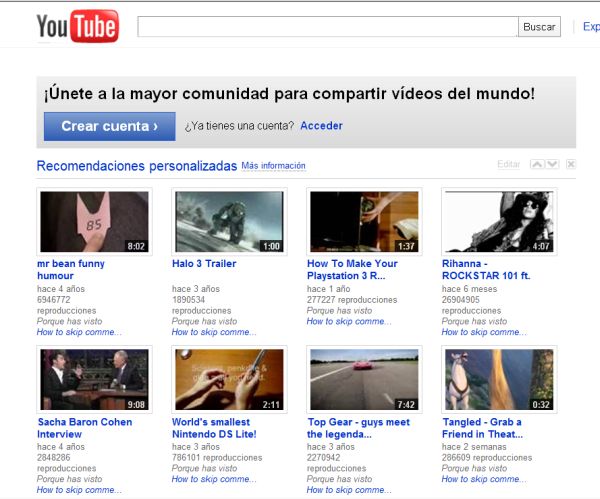Viewport: 600px width, 499px height.
Task: Move recommendations module up arrow
Action: (x=537, y=164)
